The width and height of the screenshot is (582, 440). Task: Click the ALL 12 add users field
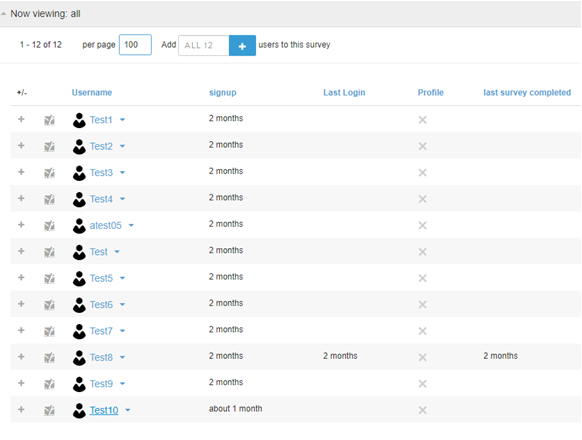pos(204,46)
